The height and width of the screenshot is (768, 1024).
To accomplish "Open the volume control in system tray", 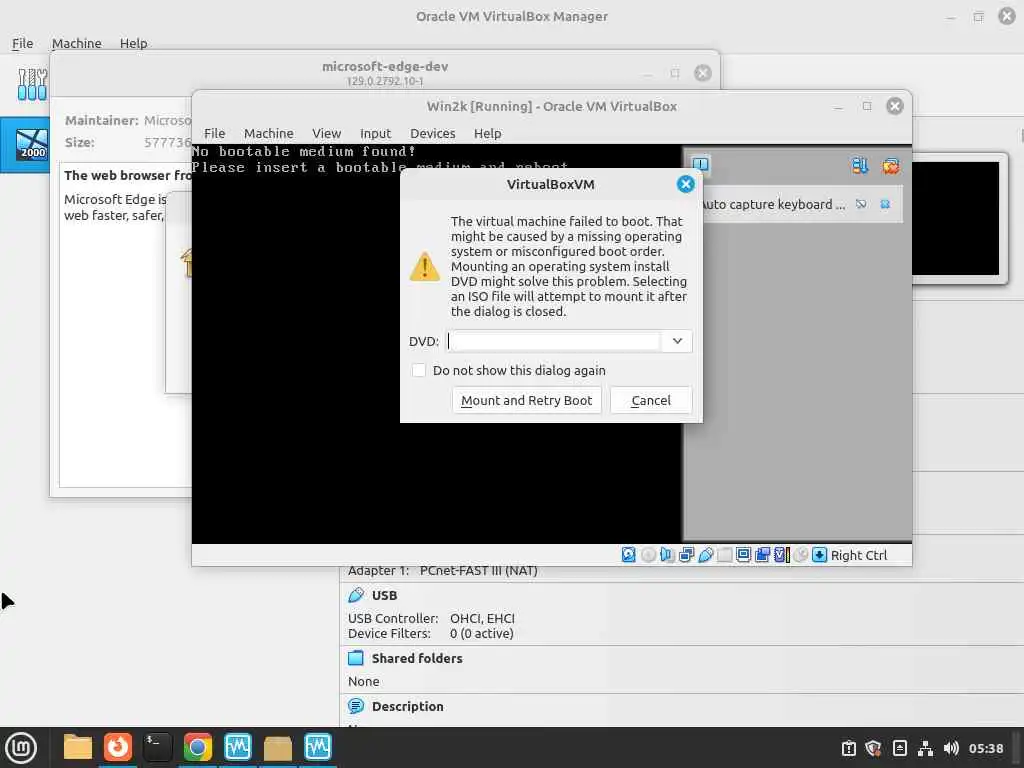I will pyautogui.click(x=952, y=748).
